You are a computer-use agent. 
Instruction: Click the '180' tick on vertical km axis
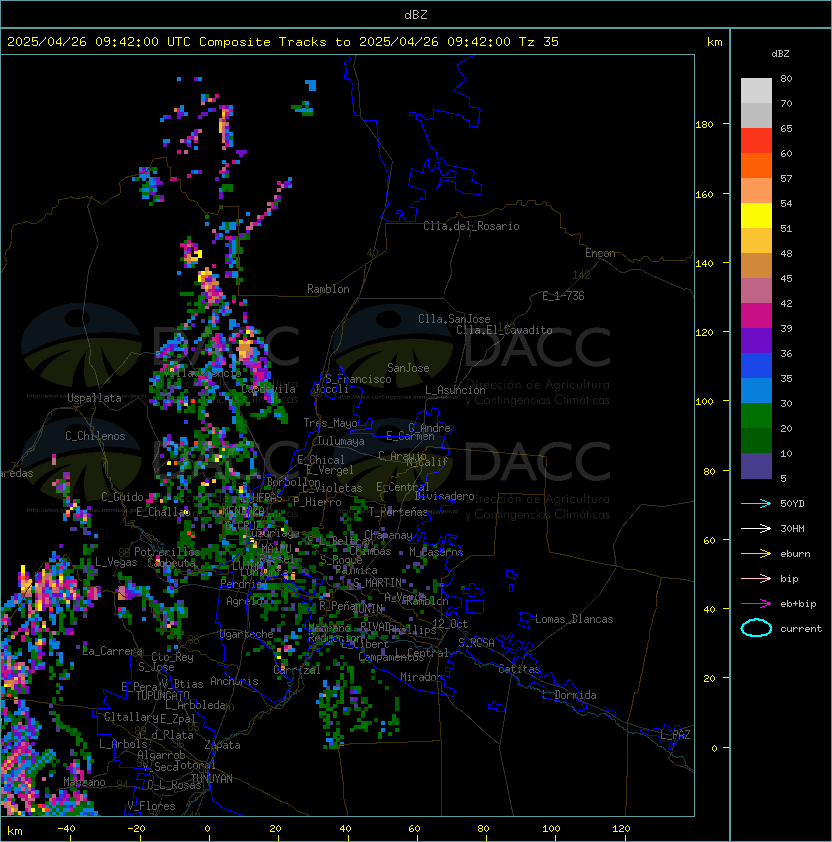[704, 125]
